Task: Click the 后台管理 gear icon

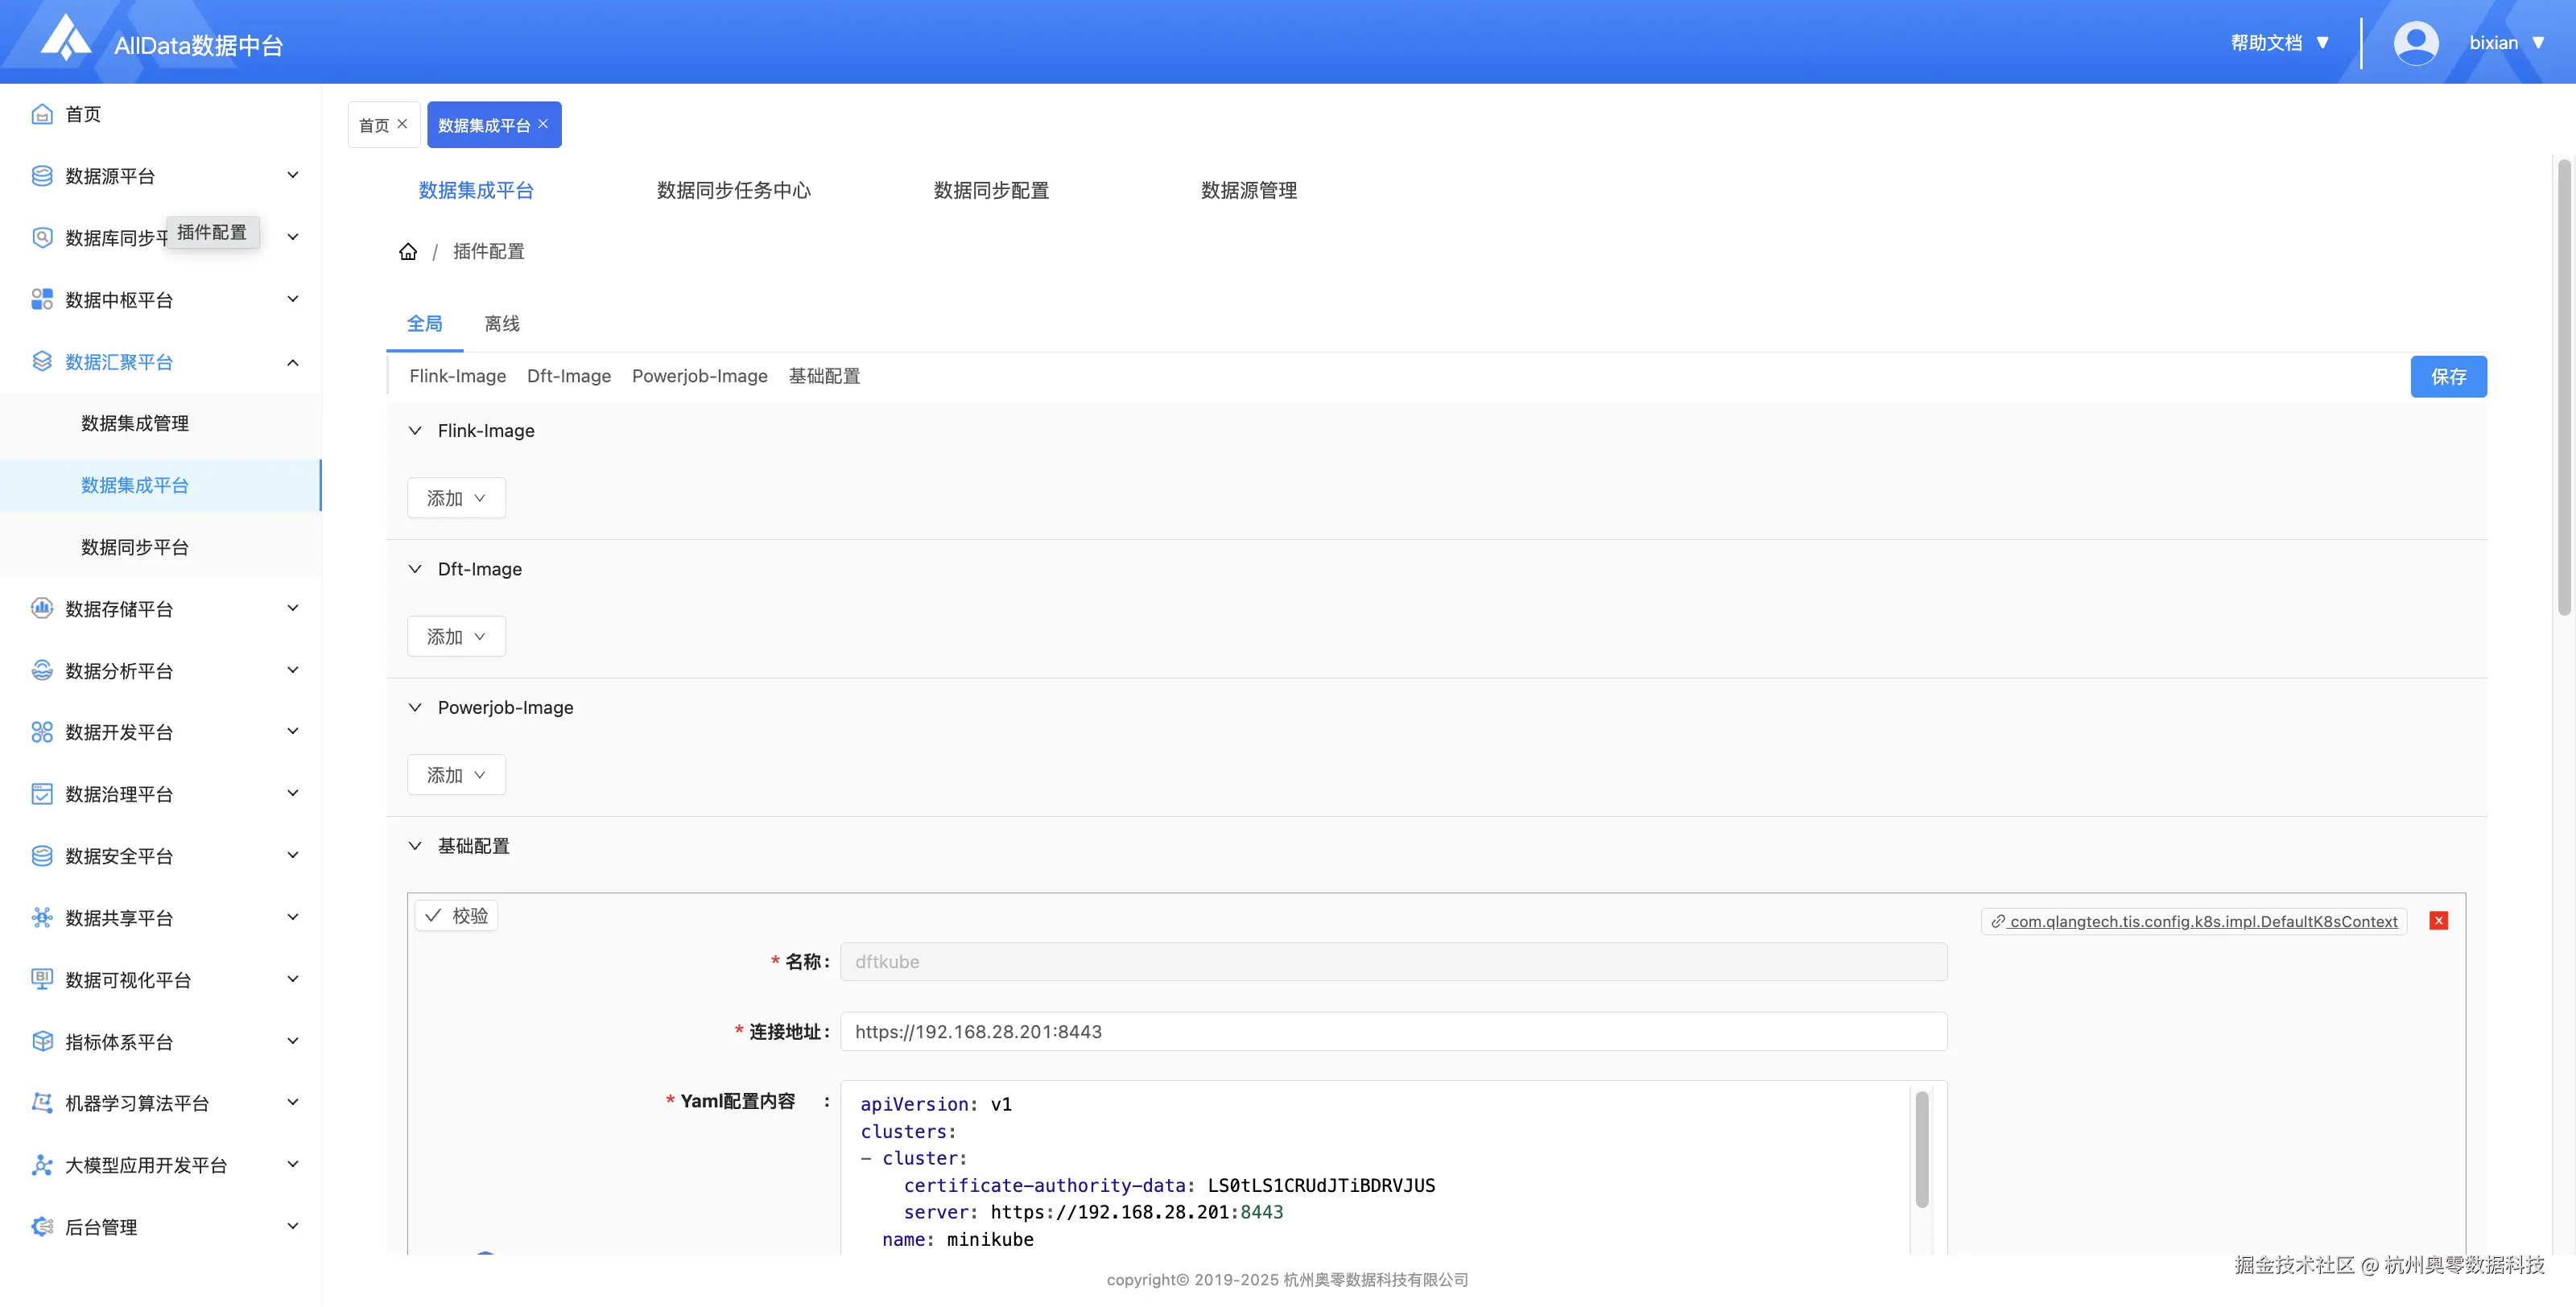Action: [42, 1226]
